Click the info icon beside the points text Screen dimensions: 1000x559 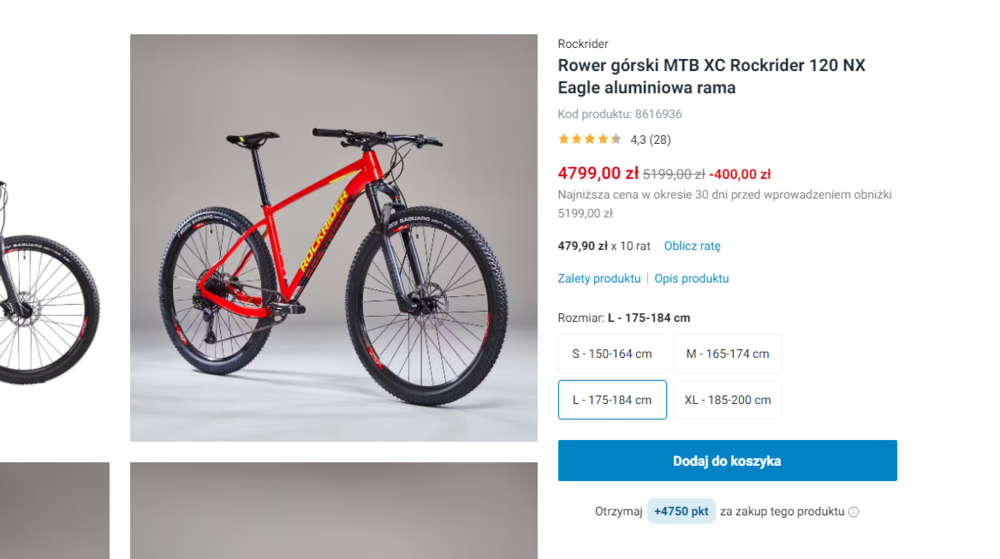[853, 512]
